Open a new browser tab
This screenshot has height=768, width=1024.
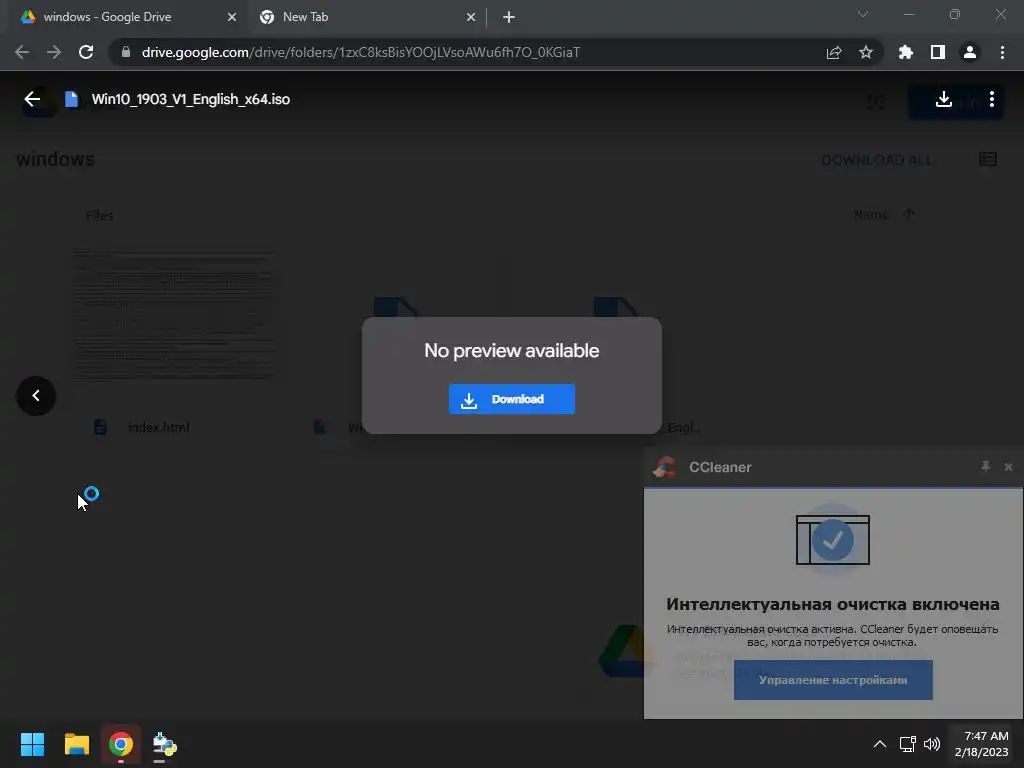coord(509,17)
